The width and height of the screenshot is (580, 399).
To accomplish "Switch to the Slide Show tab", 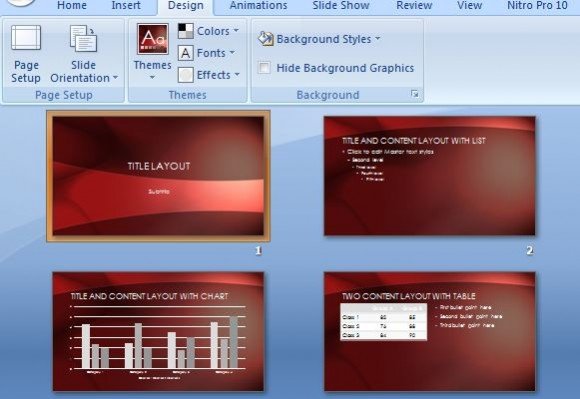I will (341, 6).
